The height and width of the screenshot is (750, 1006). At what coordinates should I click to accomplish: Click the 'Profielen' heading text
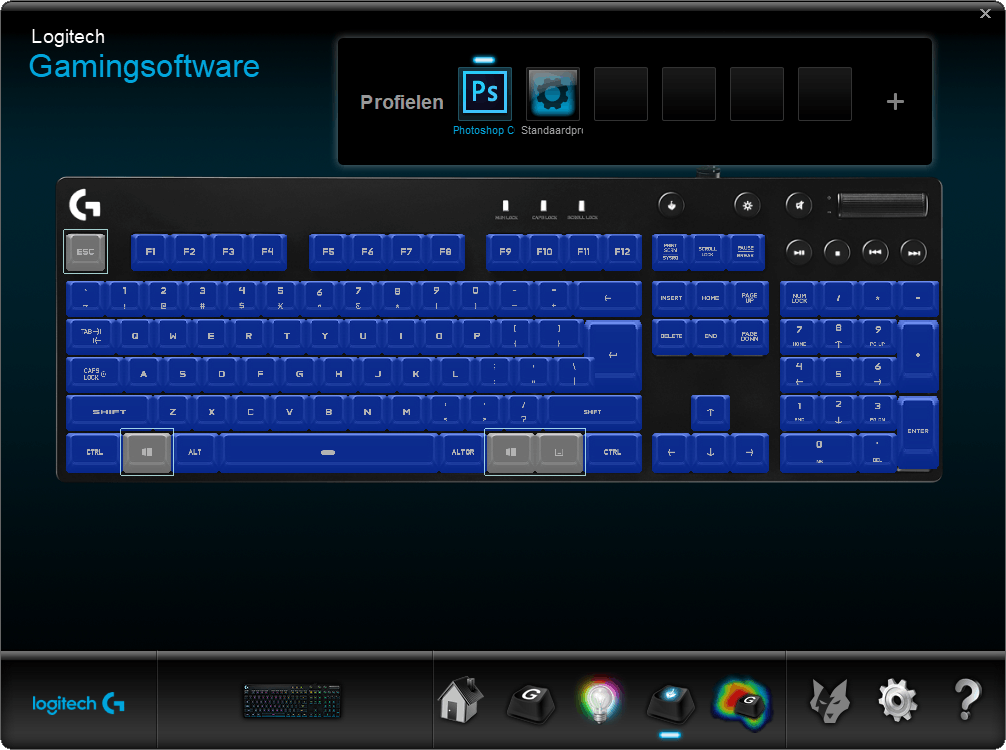click(x=402, y=102)
